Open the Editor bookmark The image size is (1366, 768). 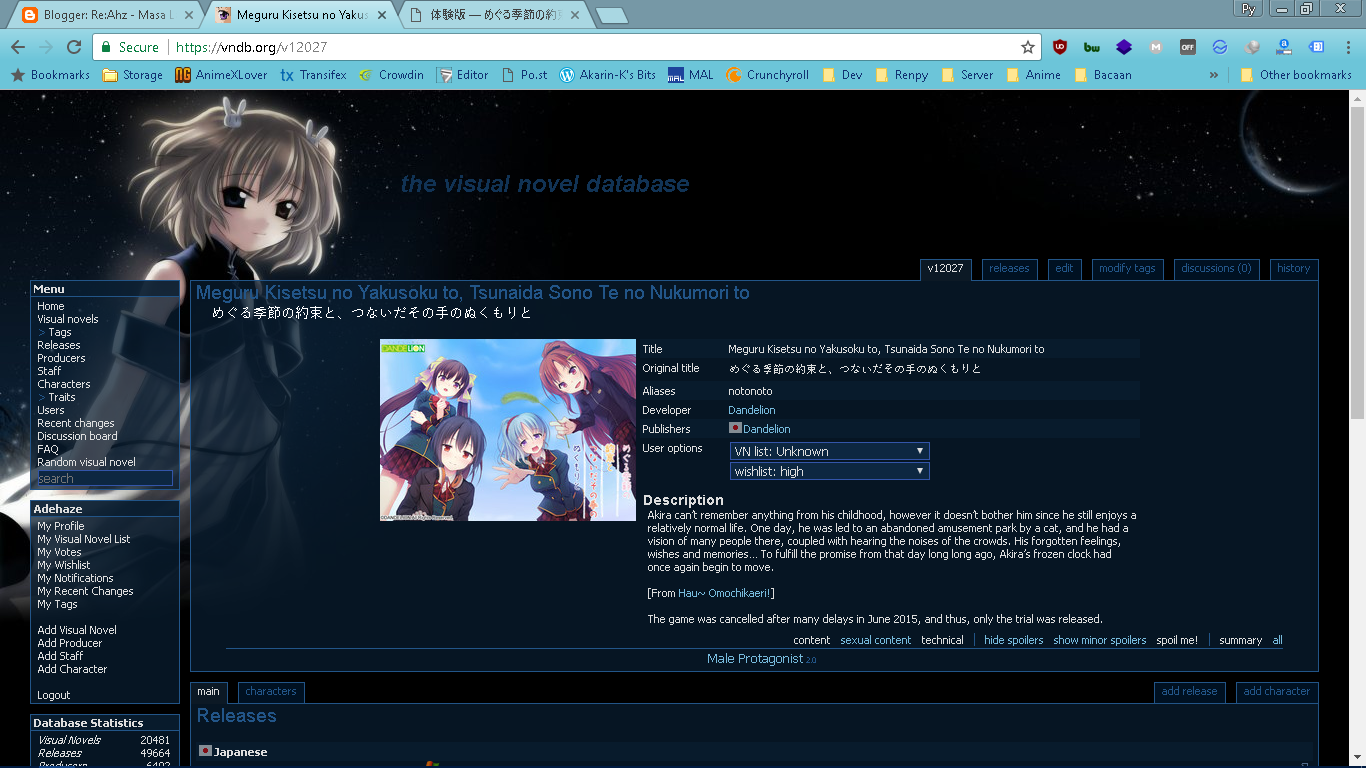[x=463, y=75]
